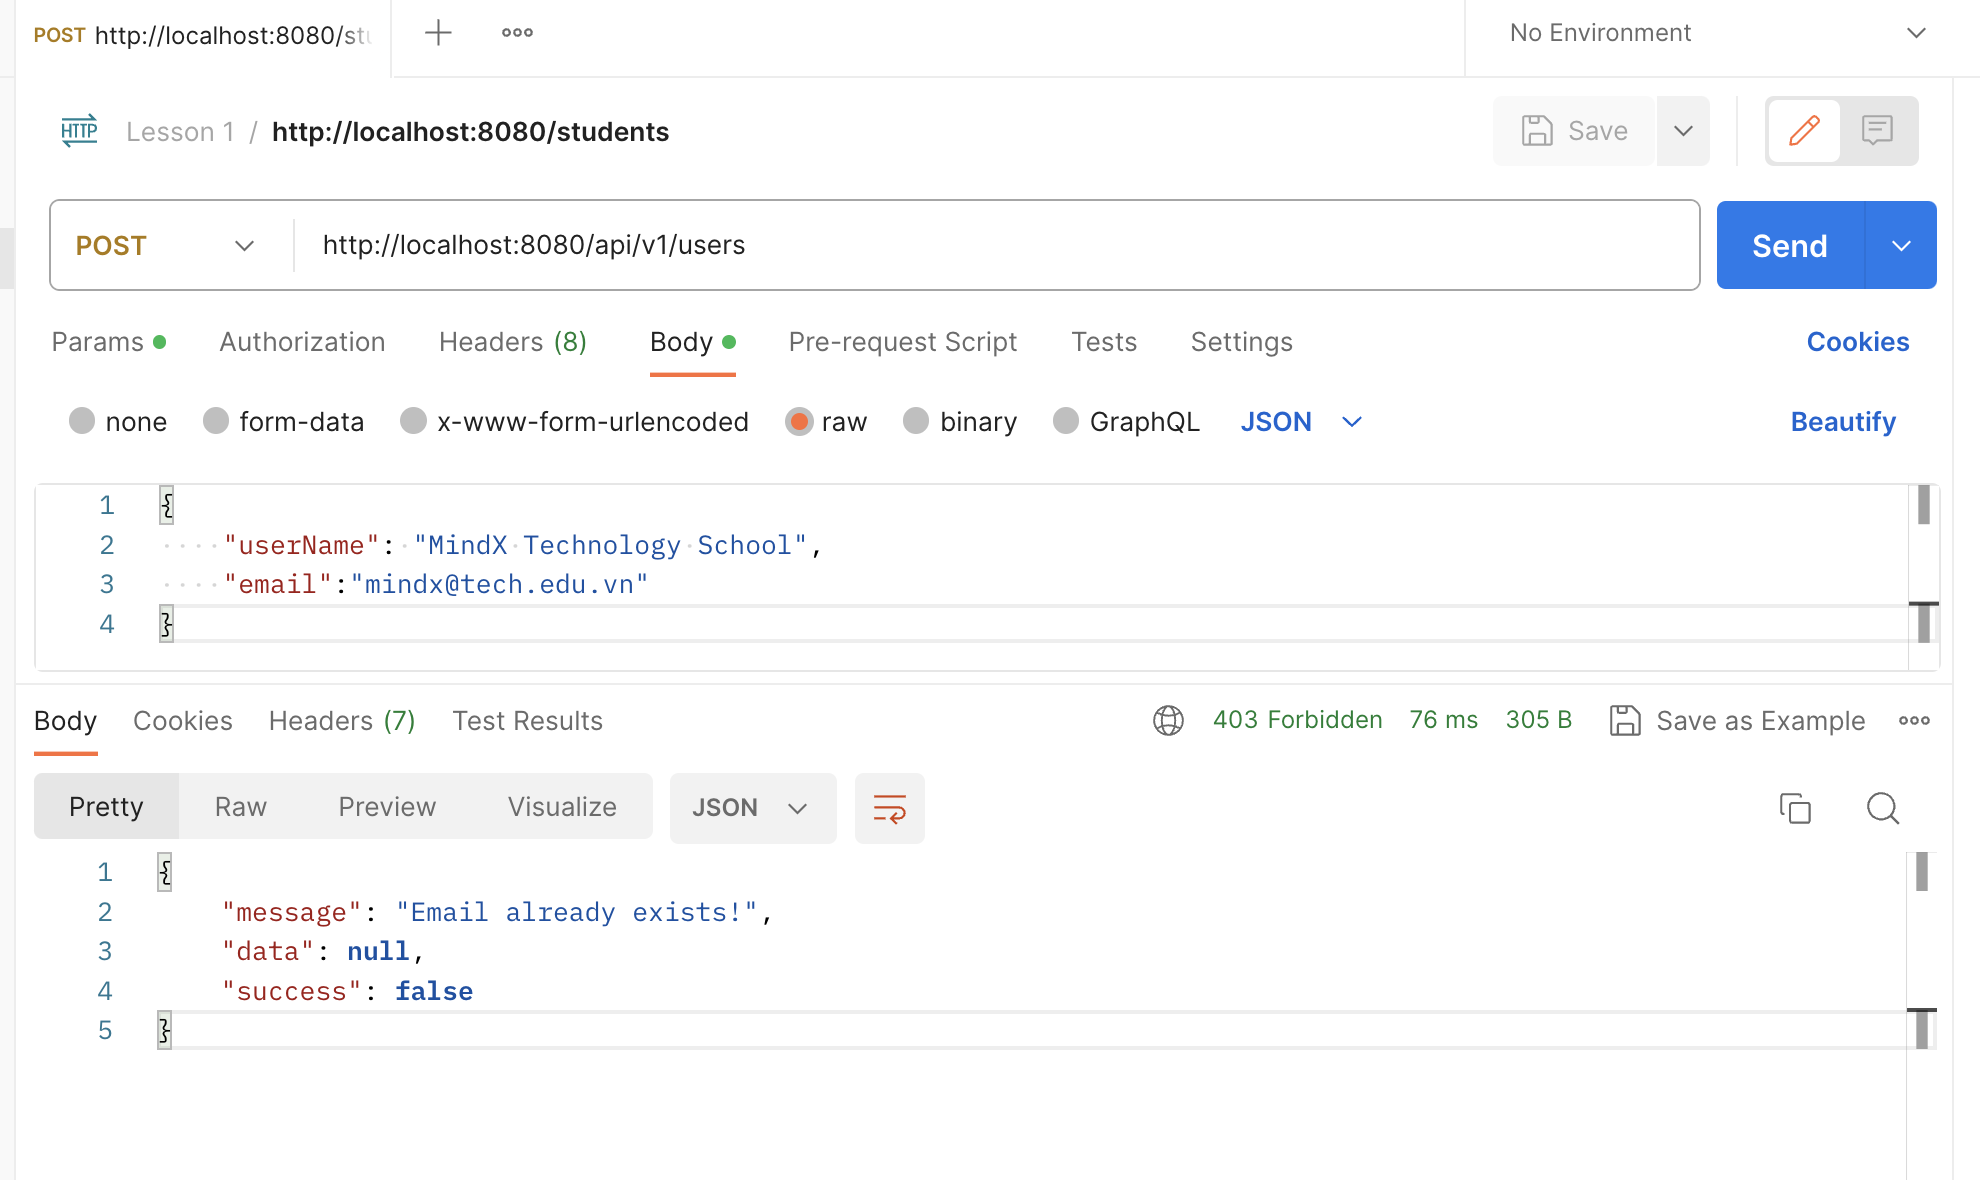Viewport: 1980px width, 1180px height.
Task: Click the Beautify link
Action: 1842,422
